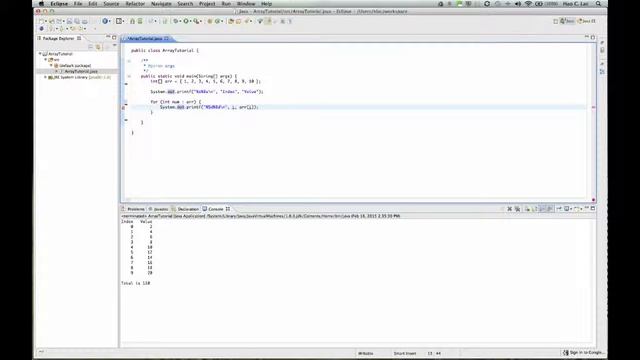Switch to the Java perspective button
This screenshot has height=360, width=640.
click(x=567, y=21)
